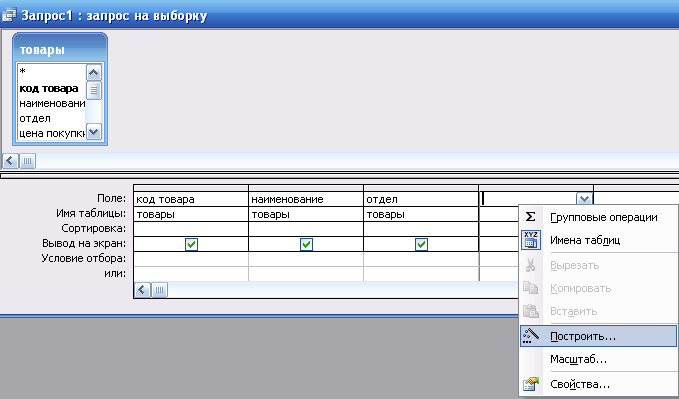Click the Properties icon in context menu
The width and height of the screenshot is (679, 399).
530,384
